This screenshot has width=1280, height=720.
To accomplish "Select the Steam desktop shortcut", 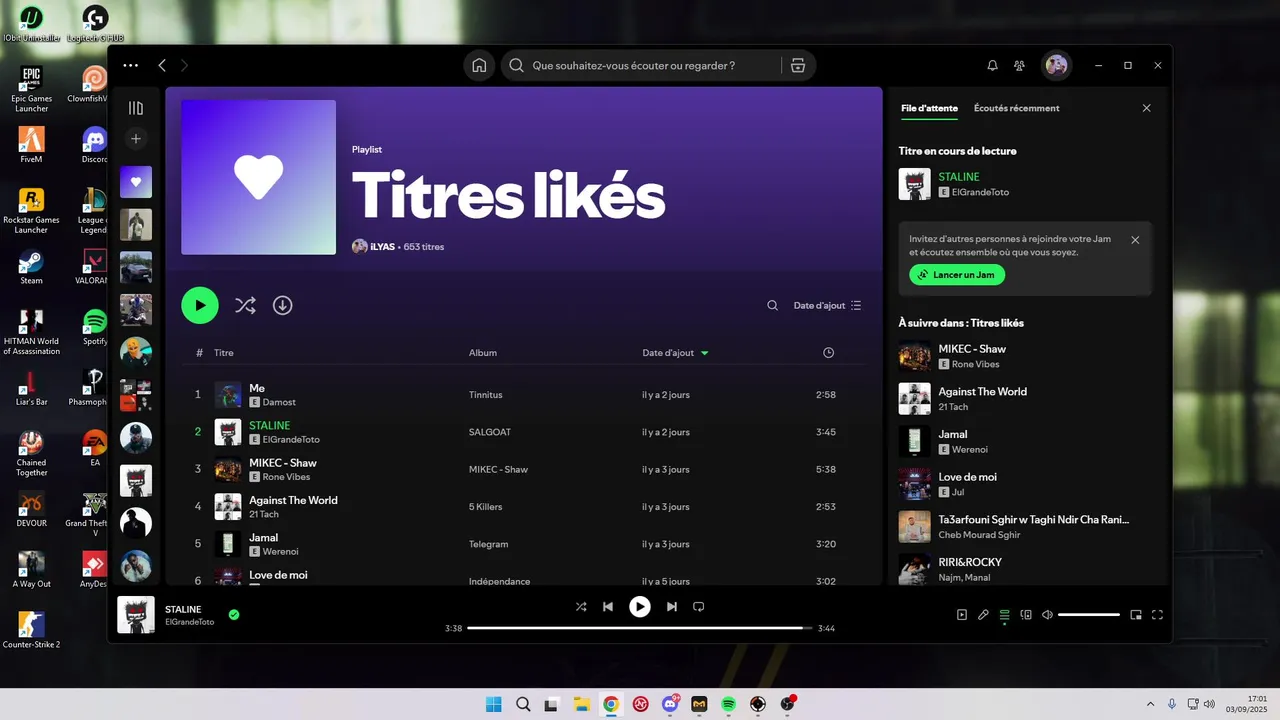I will [31, 266].
